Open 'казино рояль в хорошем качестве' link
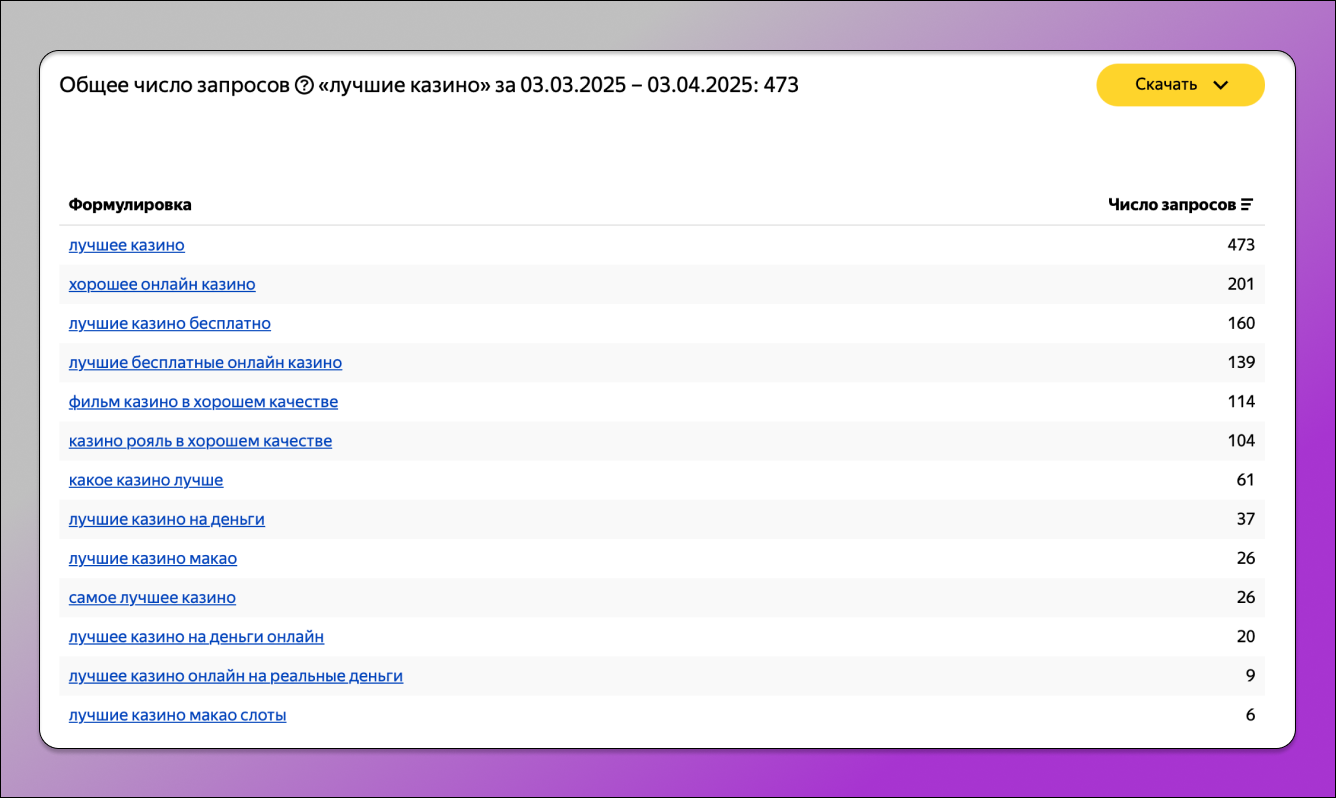This screenshot has height=798, width=1336. pos(200,441)
